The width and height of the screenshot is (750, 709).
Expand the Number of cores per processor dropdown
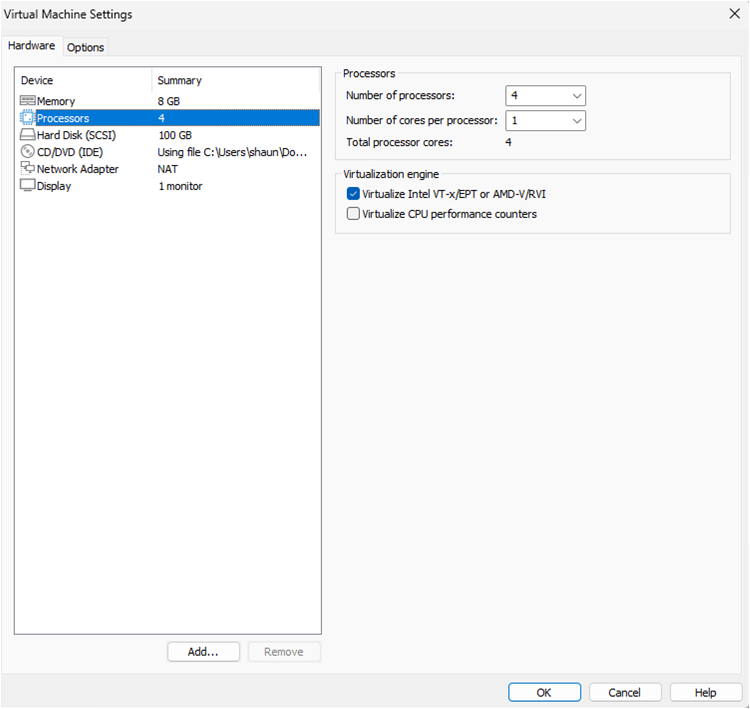[x=545, y=121]
